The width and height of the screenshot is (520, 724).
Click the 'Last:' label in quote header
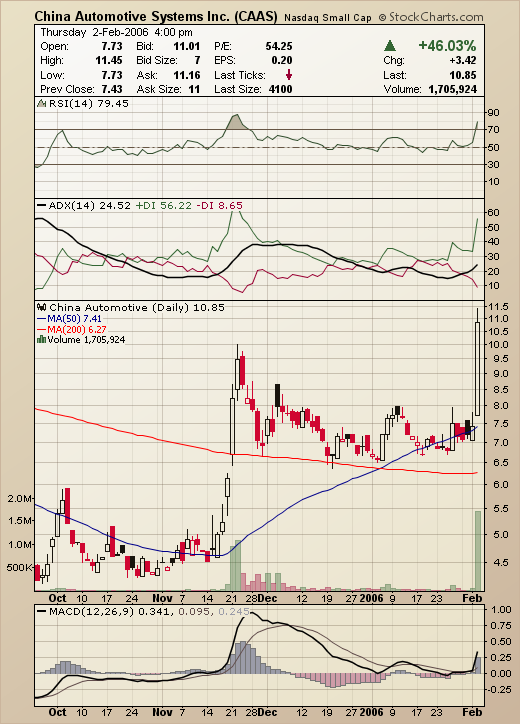pos(395,75)
